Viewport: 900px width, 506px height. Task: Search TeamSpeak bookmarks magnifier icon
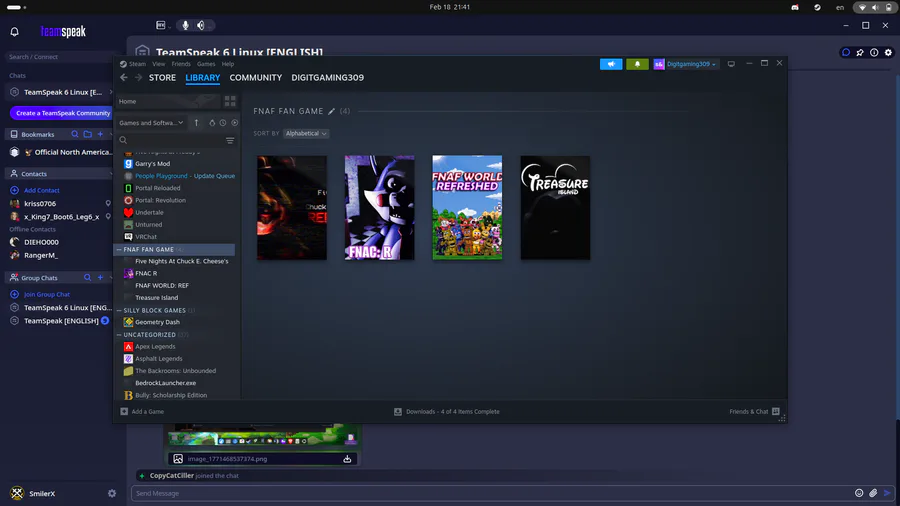pyautogui.click(x=75, y=134)
